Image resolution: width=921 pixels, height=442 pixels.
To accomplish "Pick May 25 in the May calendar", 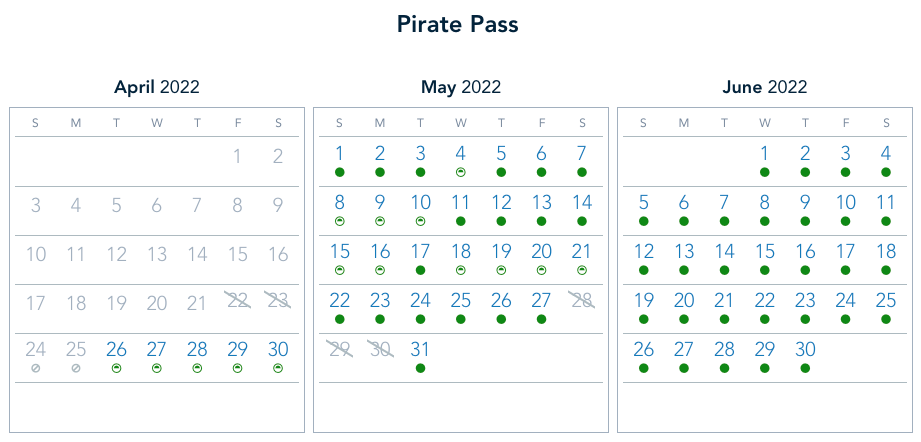I will coord(461,300).
